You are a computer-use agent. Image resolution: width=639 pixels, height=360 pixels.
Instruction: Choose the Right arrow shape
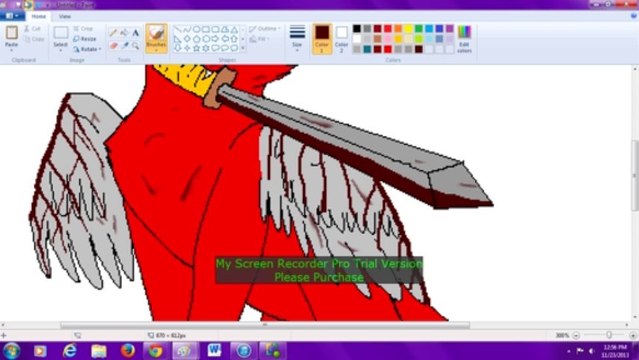(215, 39)
